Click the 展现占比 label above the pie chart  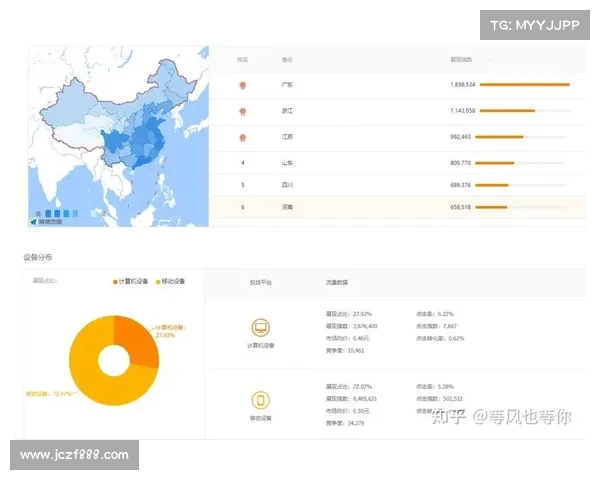coord(44,281)
